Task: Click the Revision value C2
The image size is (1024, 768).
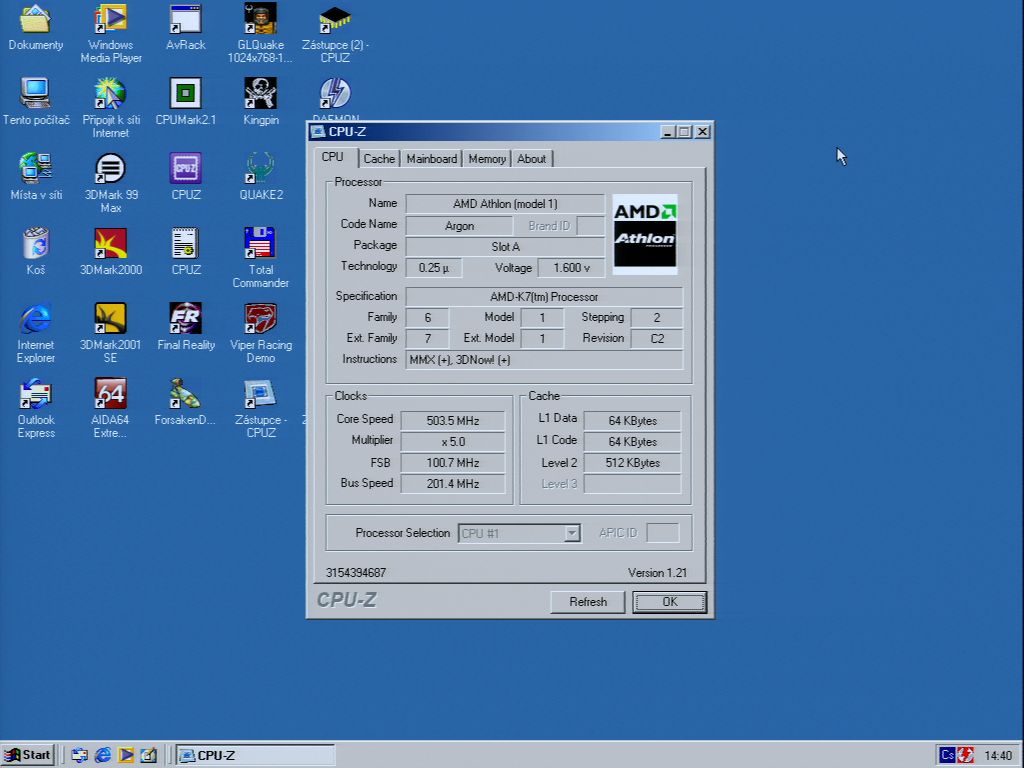Action: 656,338
